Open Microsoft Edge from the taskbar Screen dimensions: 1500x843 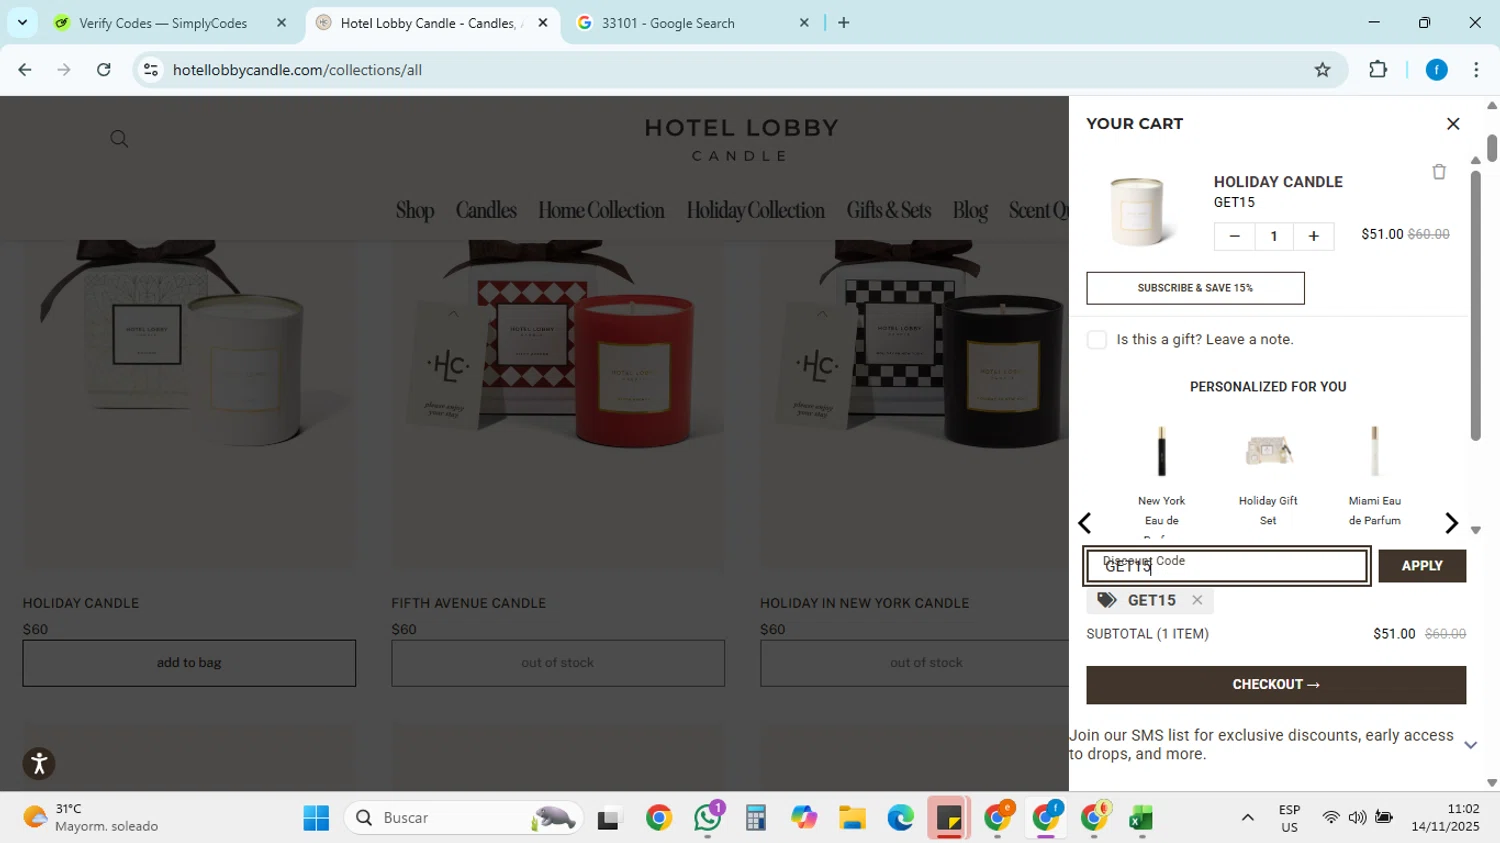tap(900, 818)
